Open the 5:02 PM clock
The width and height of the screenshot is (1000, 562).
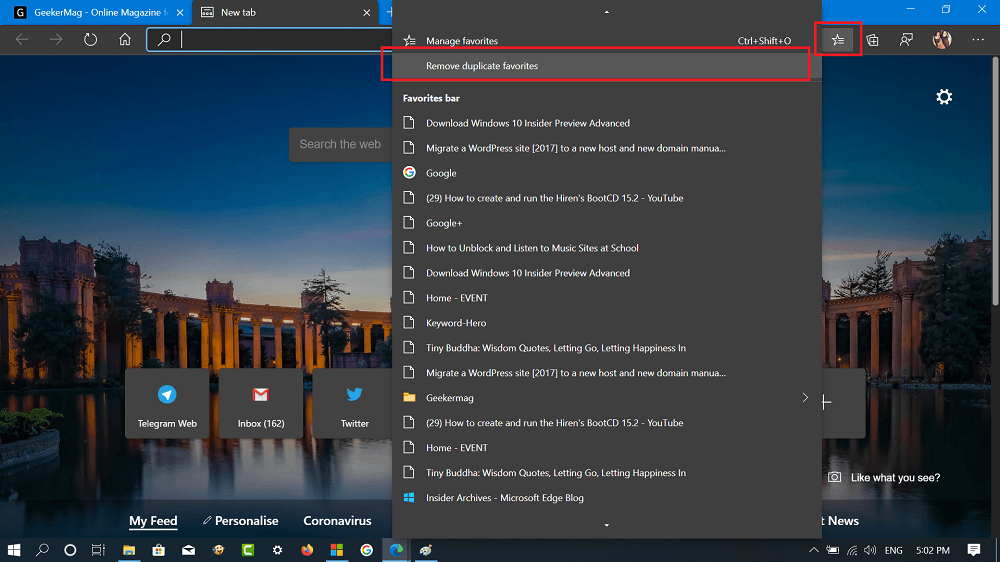[932, 550]
